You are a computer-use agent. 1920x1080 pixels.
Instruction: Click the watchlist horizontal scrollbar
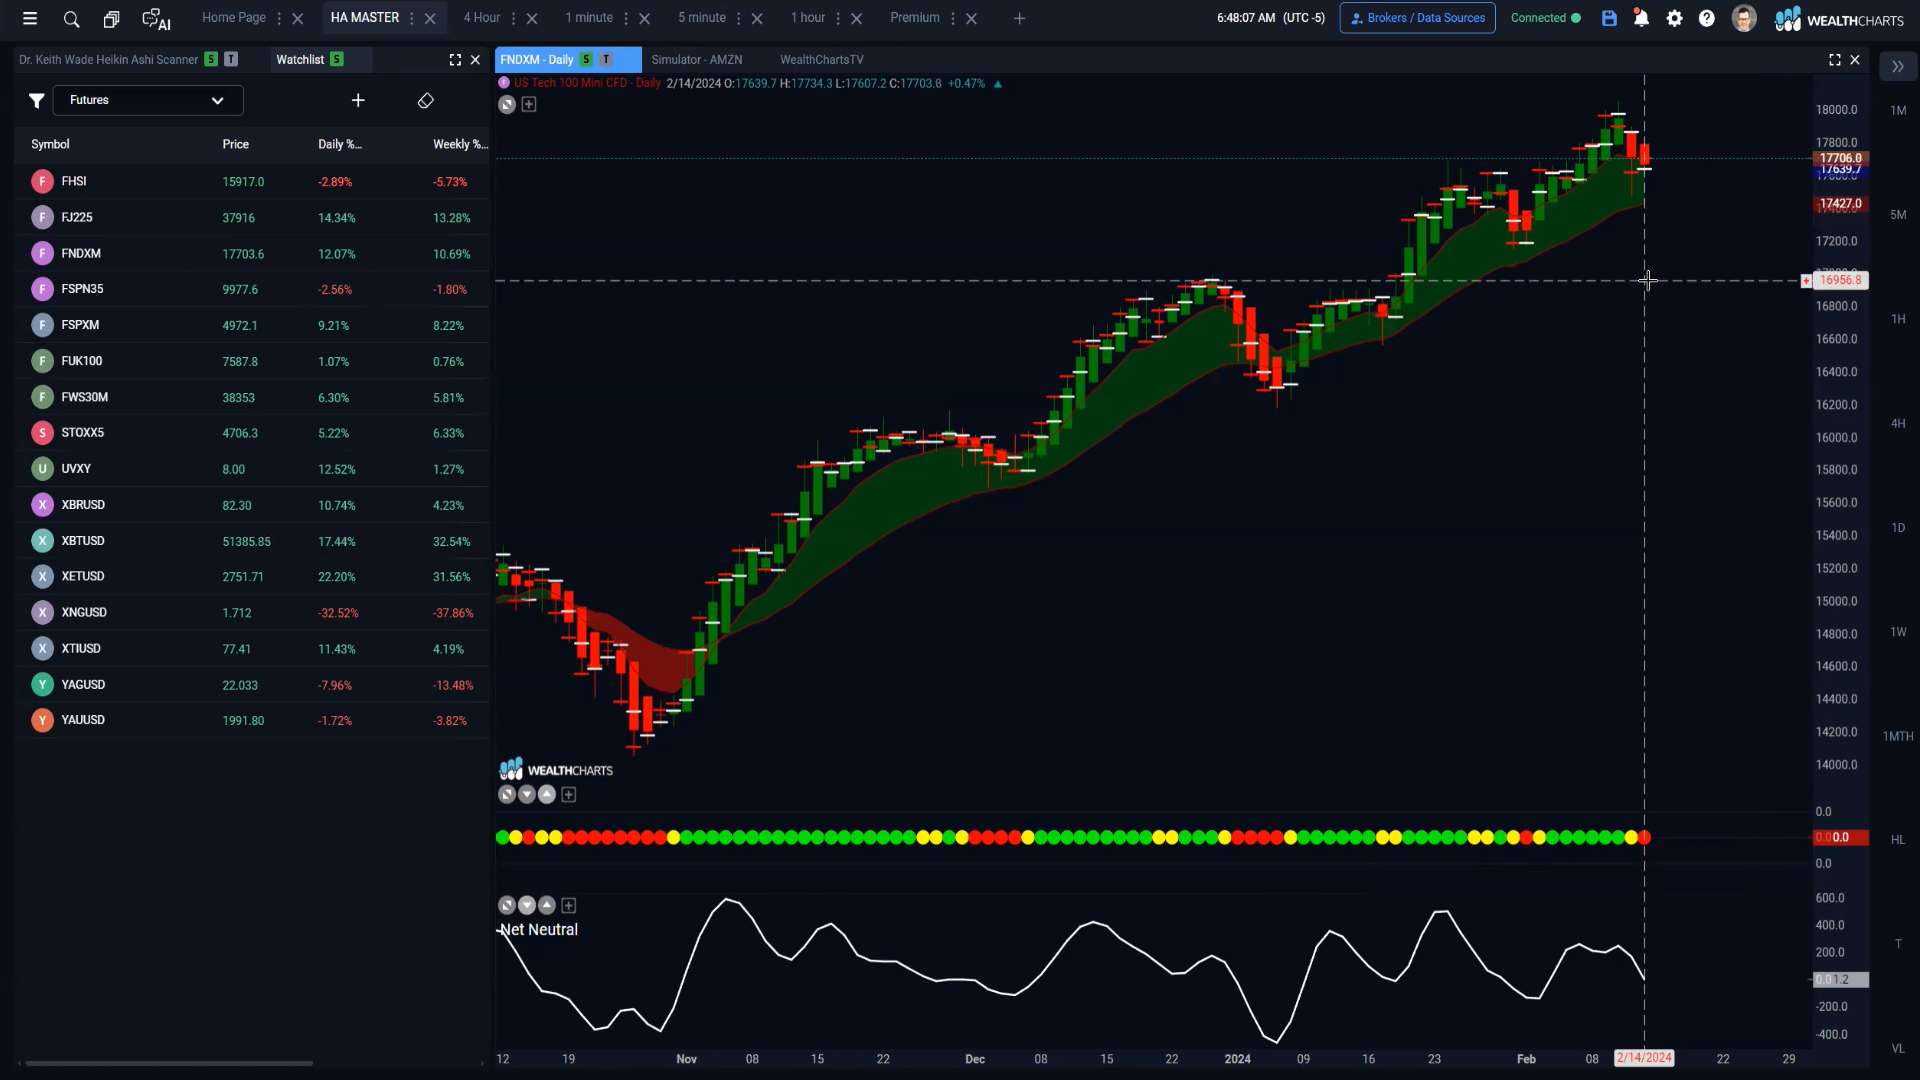coord(169,1063)
